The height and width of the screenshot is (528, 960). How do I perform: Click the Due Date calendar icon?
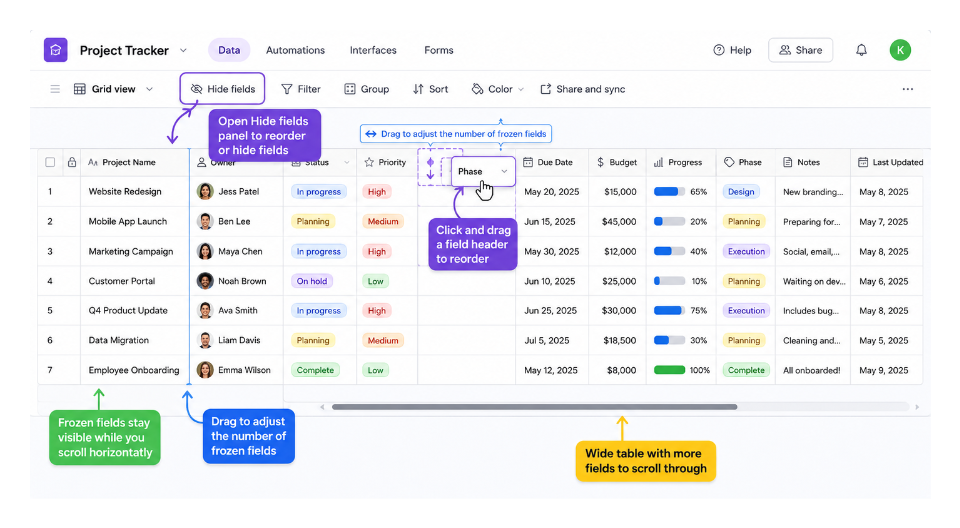click(528, 162)
